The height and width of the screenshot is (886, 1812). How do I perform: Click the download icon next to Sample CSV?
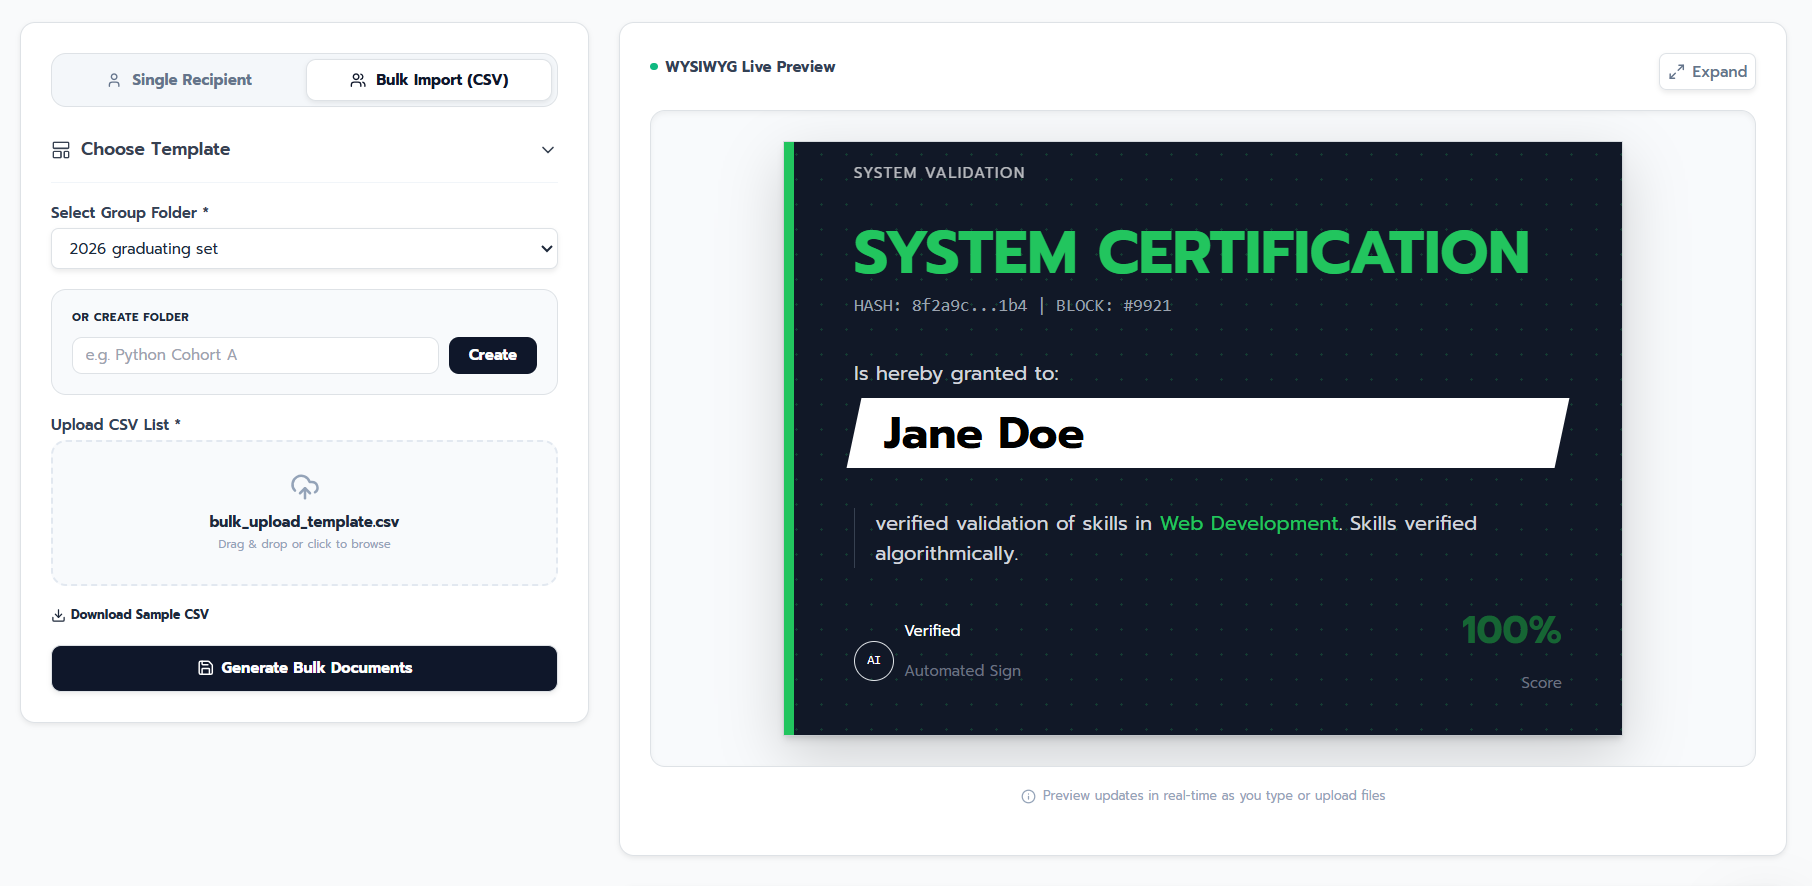(x=58, y=615)
